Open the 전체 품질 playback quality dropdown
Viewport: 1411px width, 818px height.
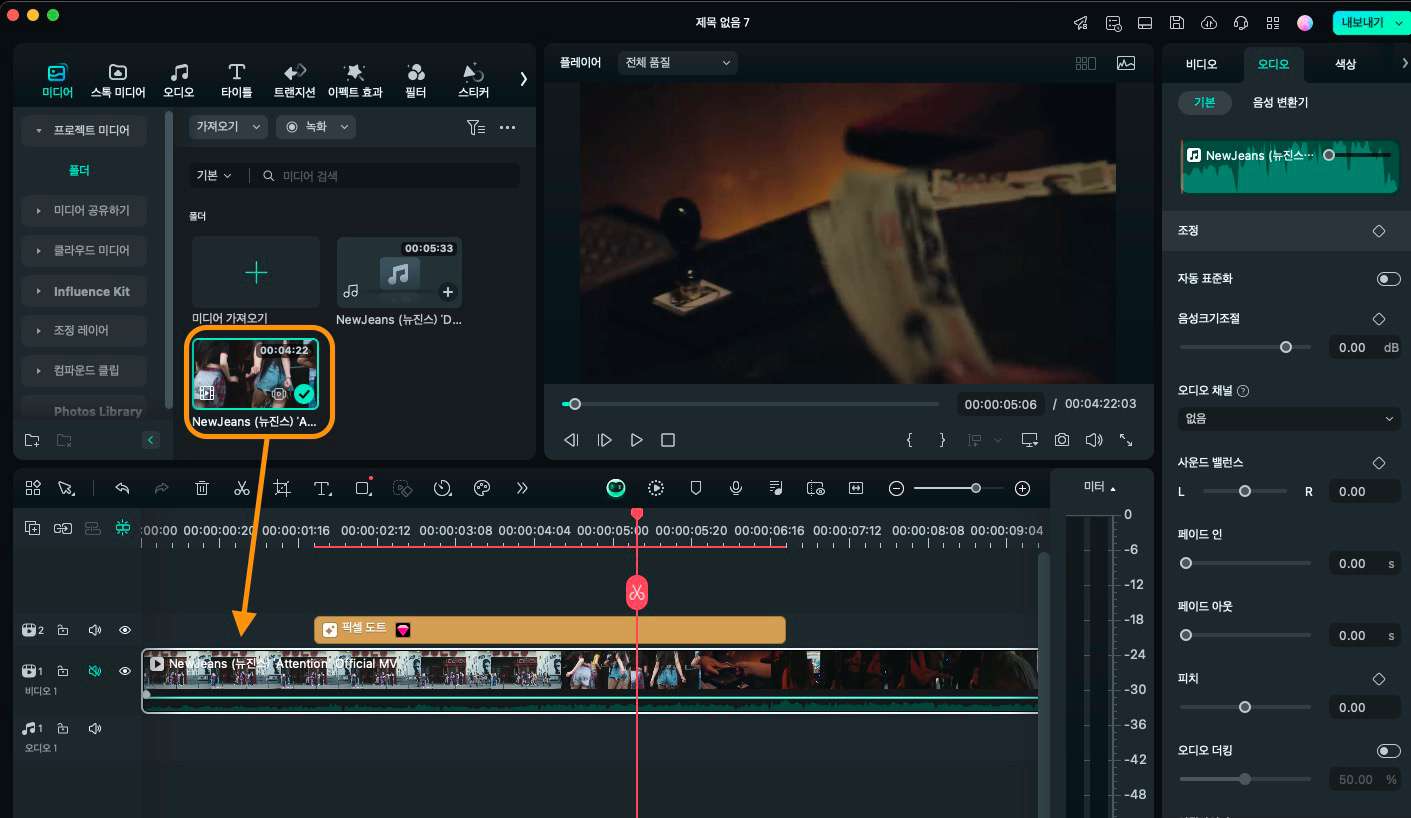677,62
